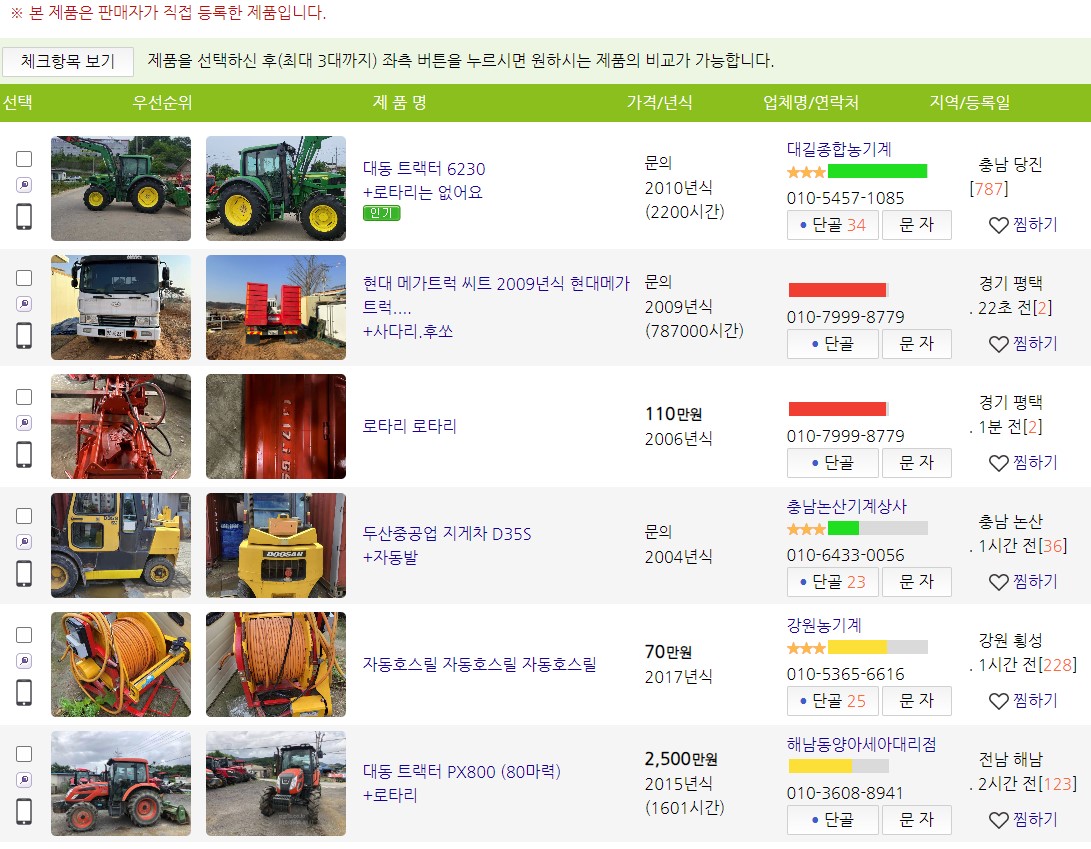Click 단골 25 button for 강원농기계
1091x849 pixels.
click(833, 701)
